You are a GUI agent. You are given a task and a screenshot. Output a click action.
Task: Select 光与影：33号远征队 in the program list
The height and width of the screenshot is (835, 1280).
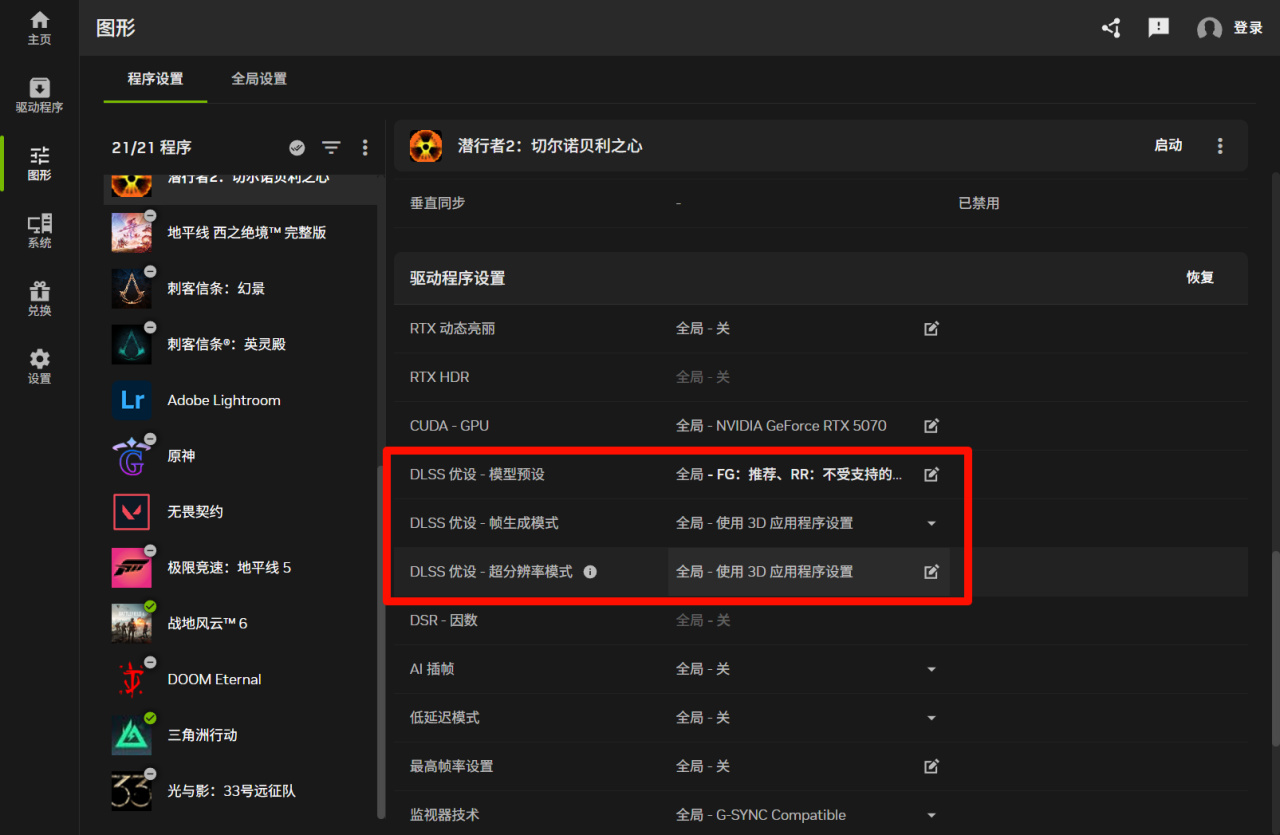click(243, 791)
